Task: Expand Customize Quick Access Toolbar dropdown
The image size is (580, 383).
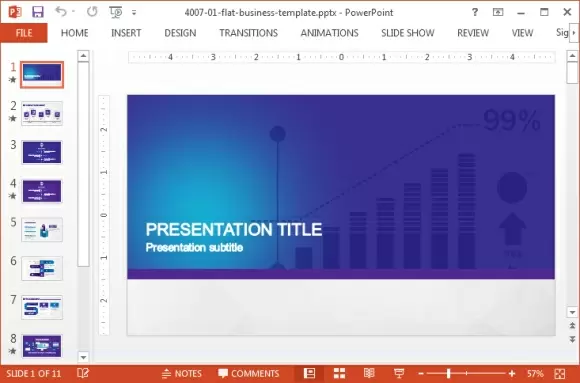Action: (x=134, y=13)
